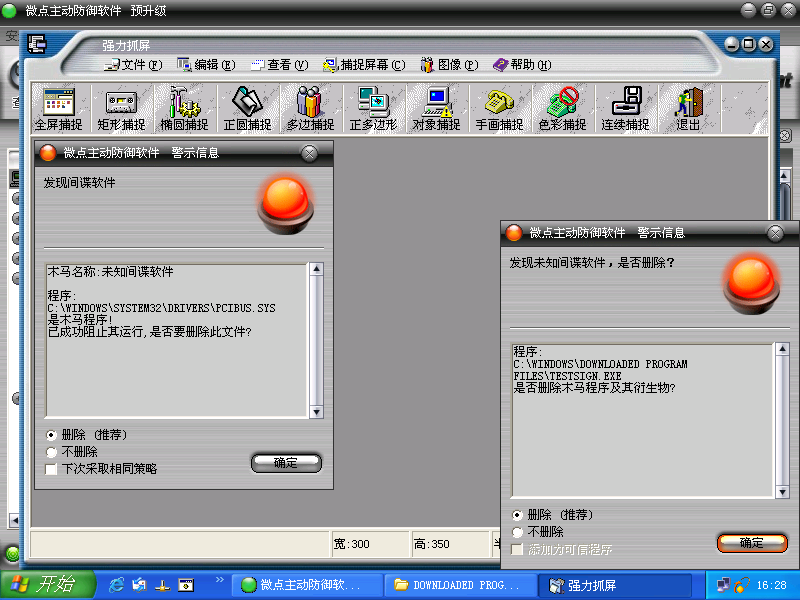Click the 退出 exit toolbar icon
800x600 pixels.
coord(688,109)
